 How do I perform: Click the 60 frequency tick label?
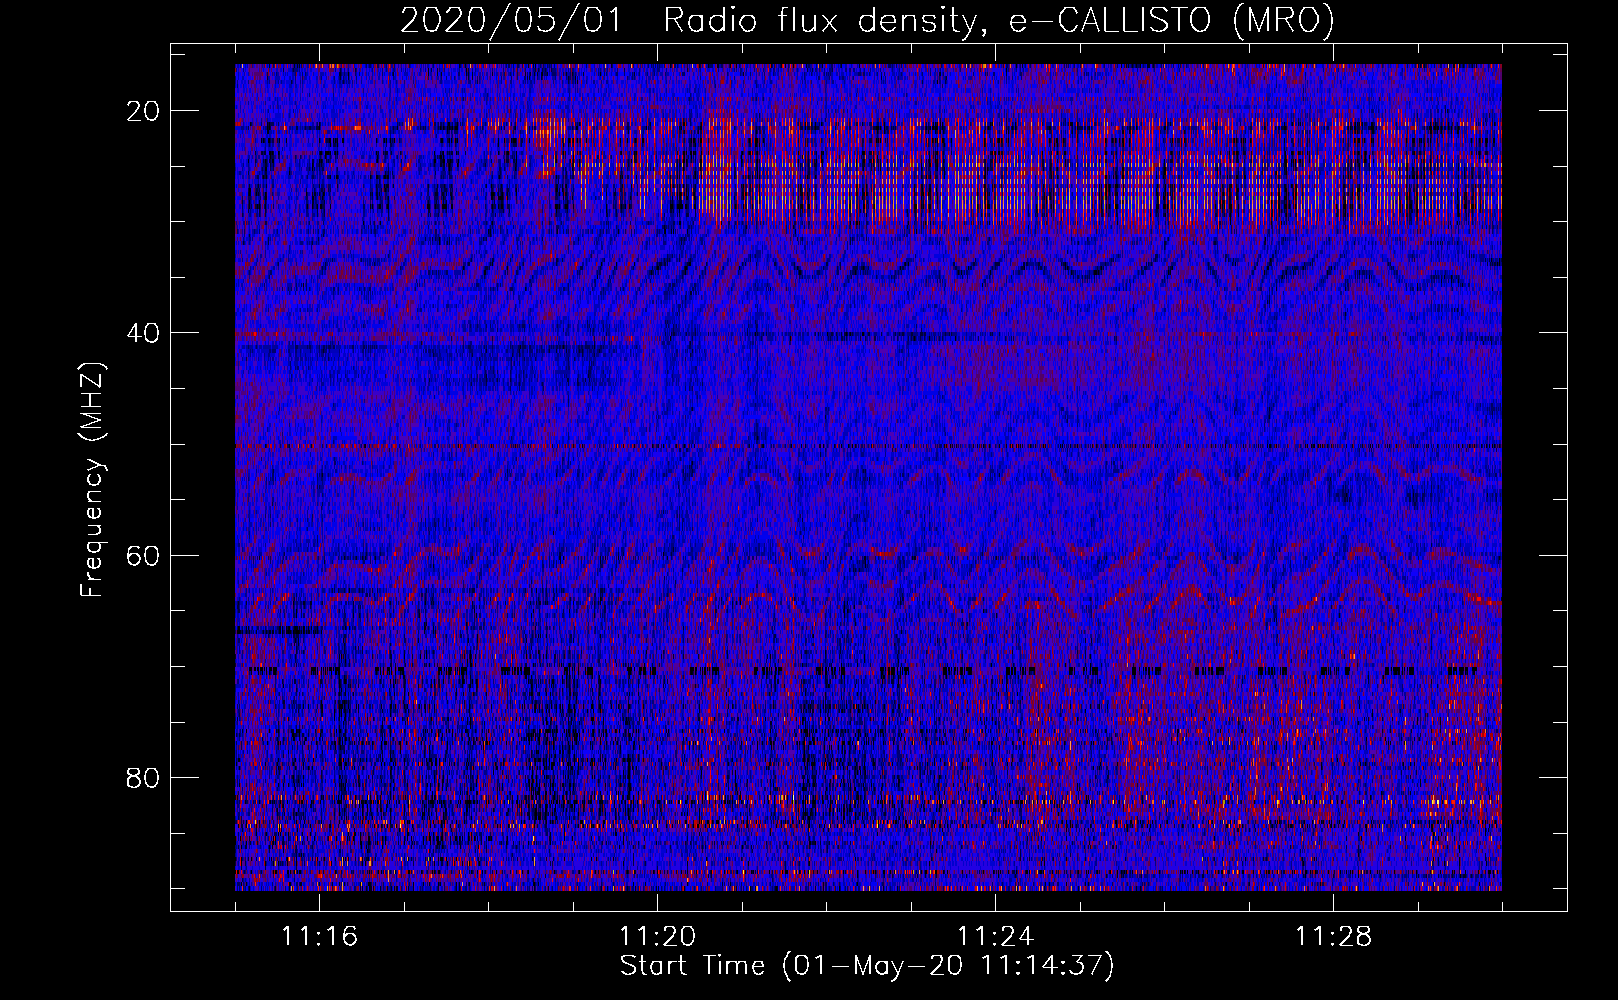[x=144, y=555]
